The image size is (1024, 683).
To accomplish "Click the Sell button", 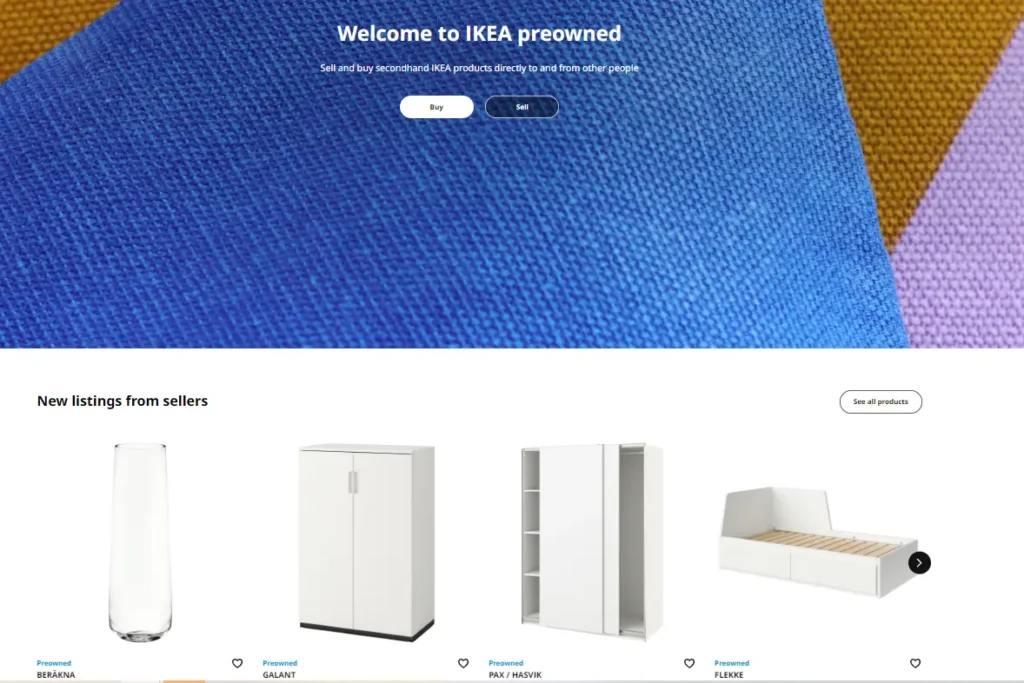I will (522, 107).
